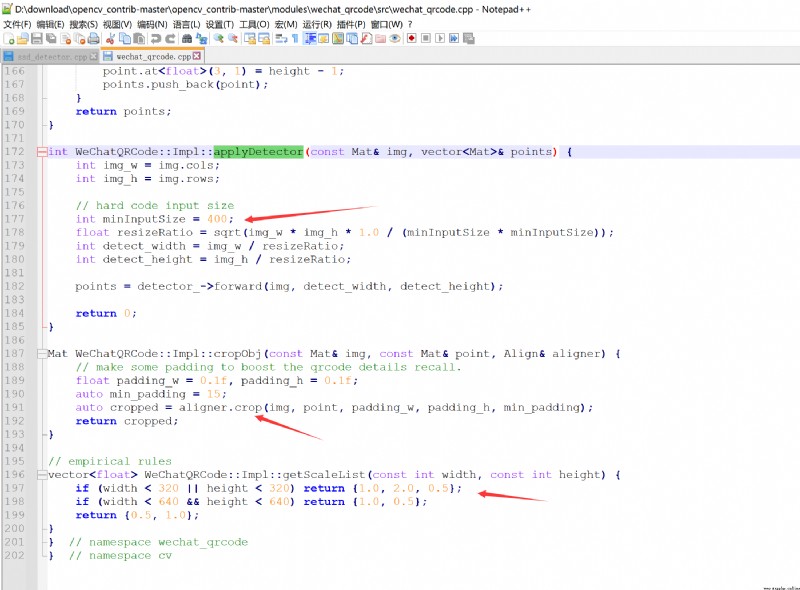The width and height of the screenshot is (800, 590).
Task: Click the value 400 in minInputSize line
Action: click(217, 219)
